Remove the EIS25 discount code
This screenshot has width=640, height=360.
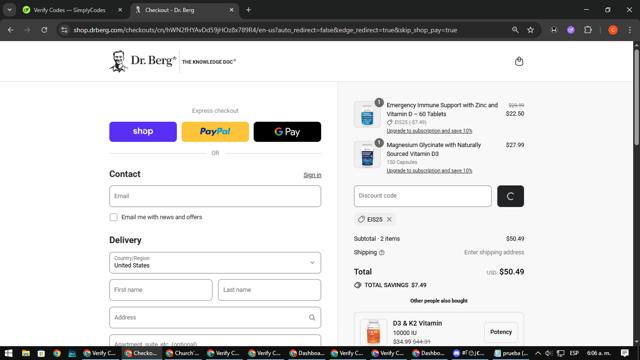click(x=389, y=220)
